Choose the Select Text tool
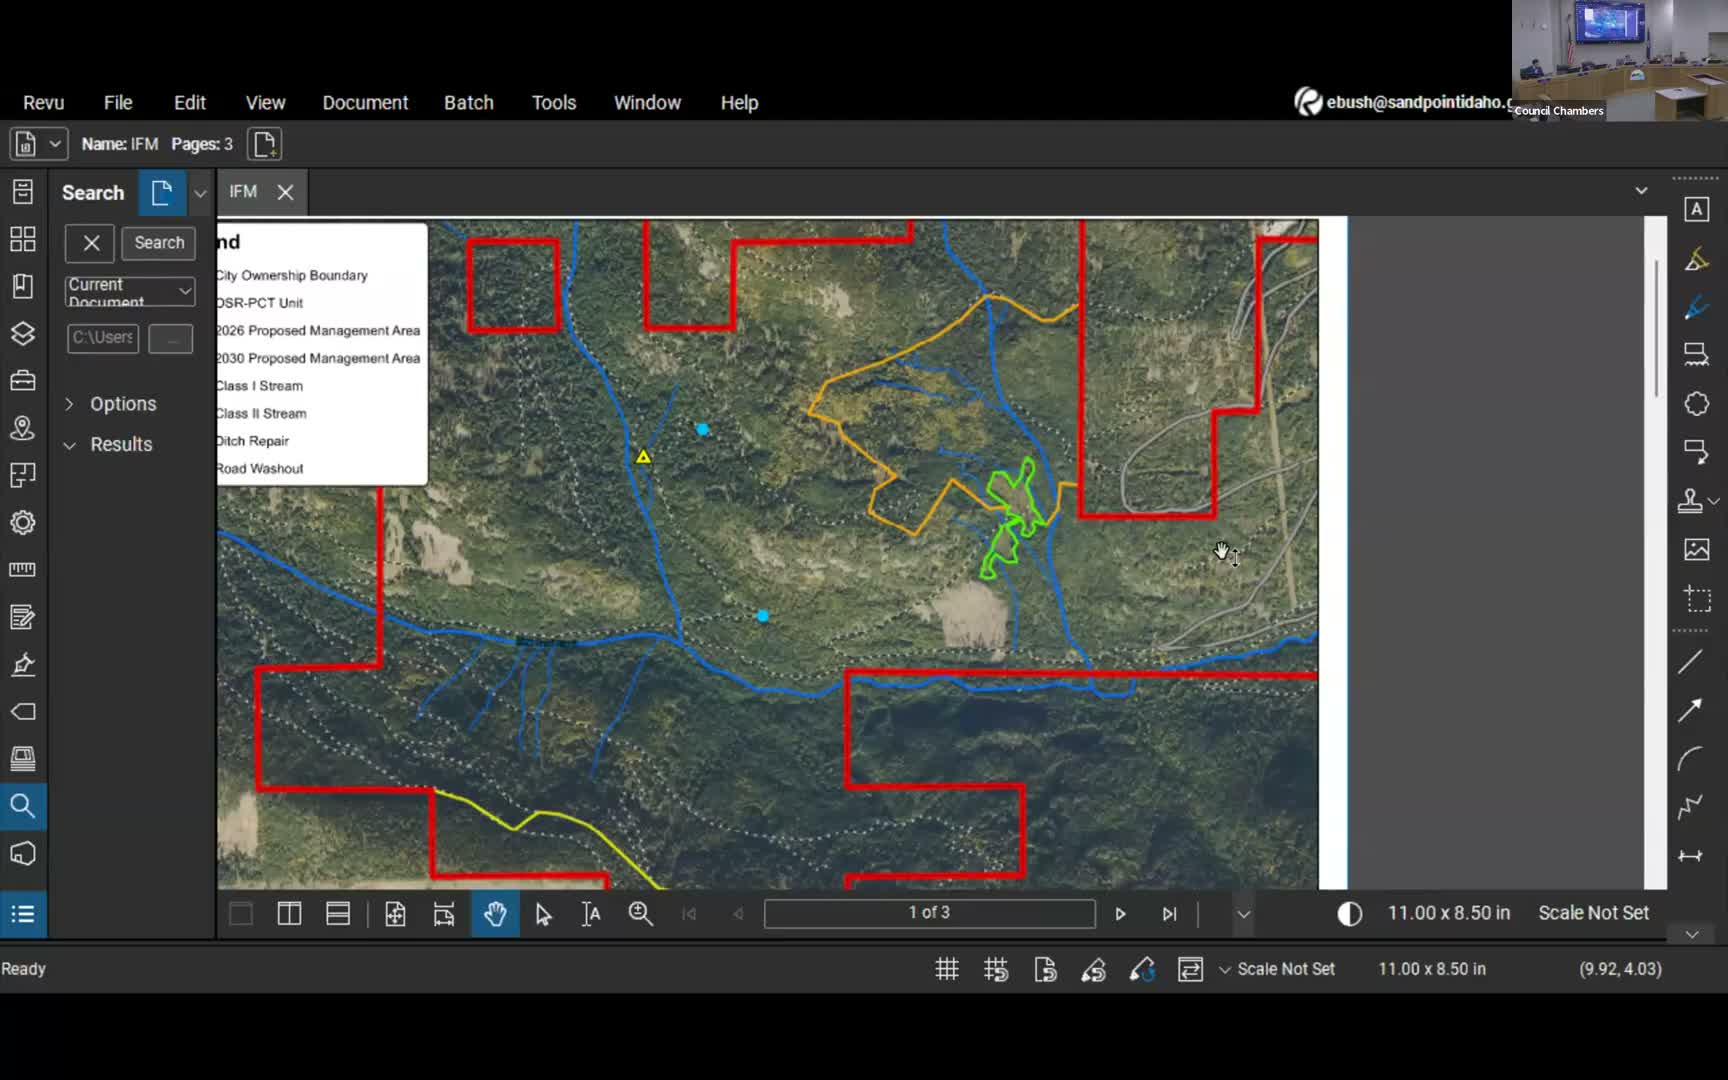 coord(591,914)
